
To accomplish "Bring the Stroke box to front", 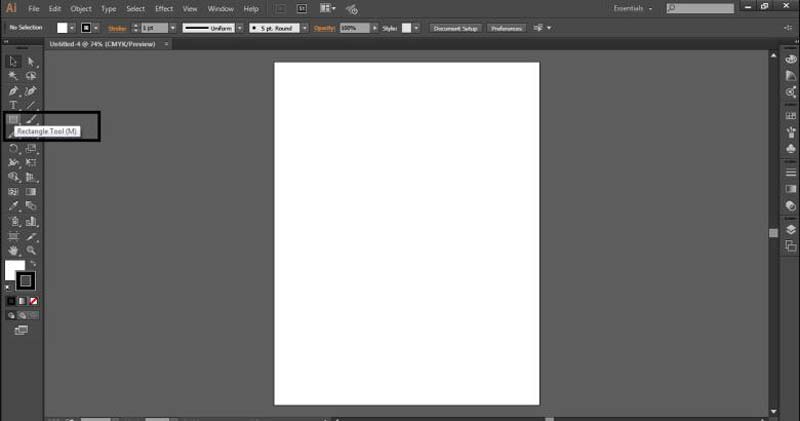I will click(26, 281).
